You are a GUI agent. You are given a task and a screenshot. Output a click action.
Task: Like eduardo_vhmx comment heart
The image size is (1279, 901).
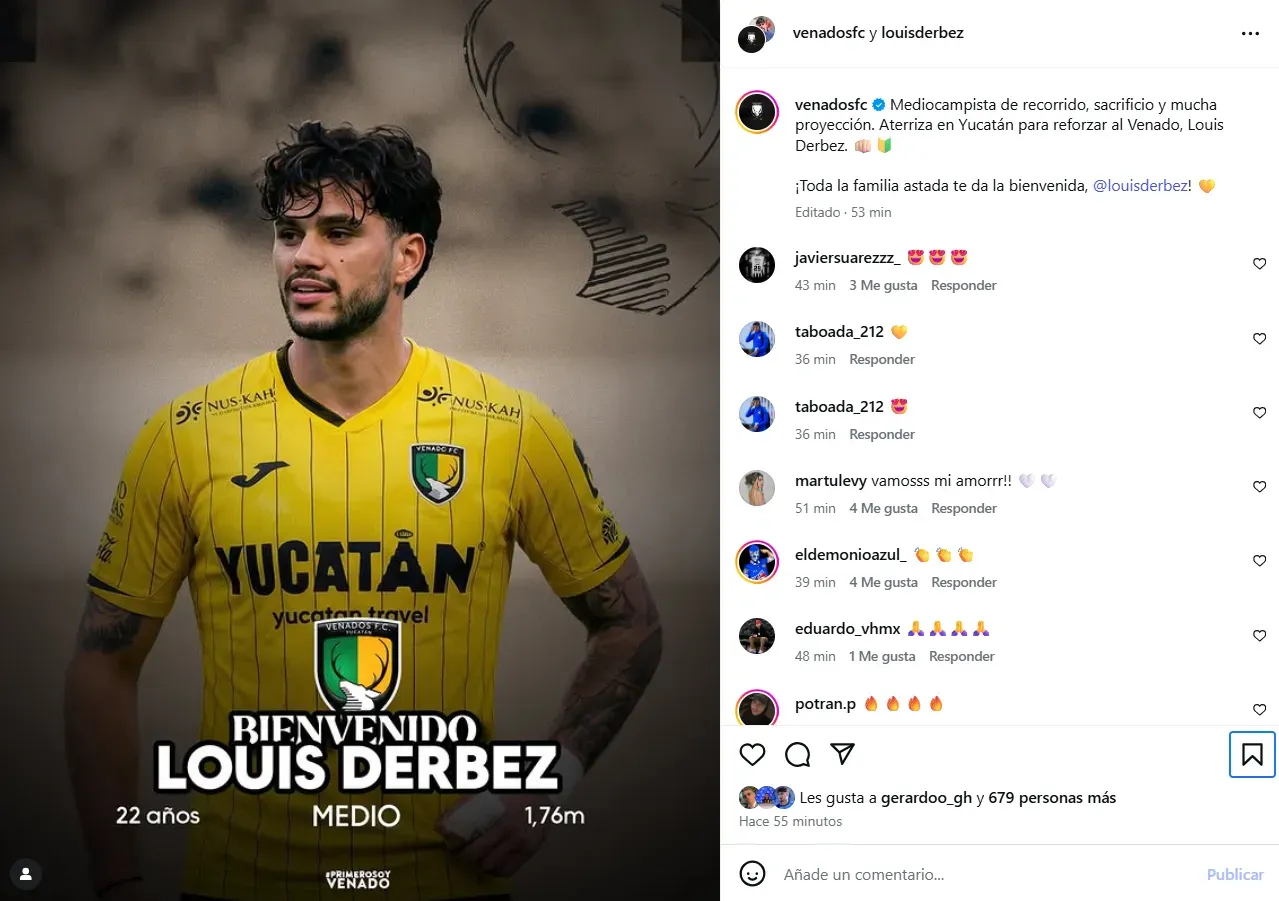click(1259, 636)
